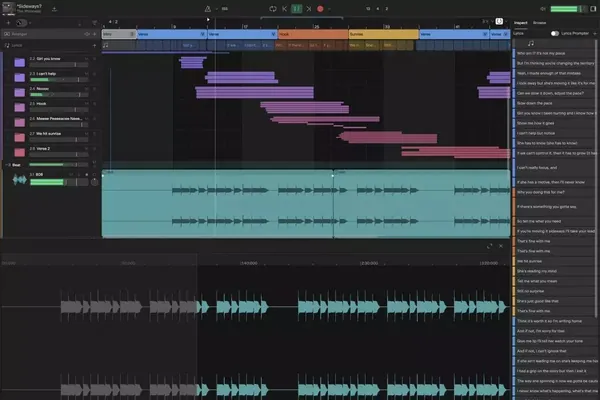Toggle the white snap button on ruler
The width and height of the screenshot is (600, 400).
pos(499,21)
